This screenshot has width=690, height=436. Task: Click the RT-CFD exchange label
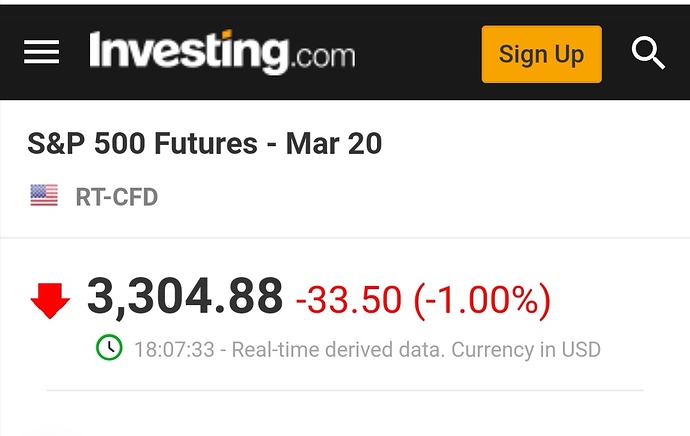coord(117,197)
